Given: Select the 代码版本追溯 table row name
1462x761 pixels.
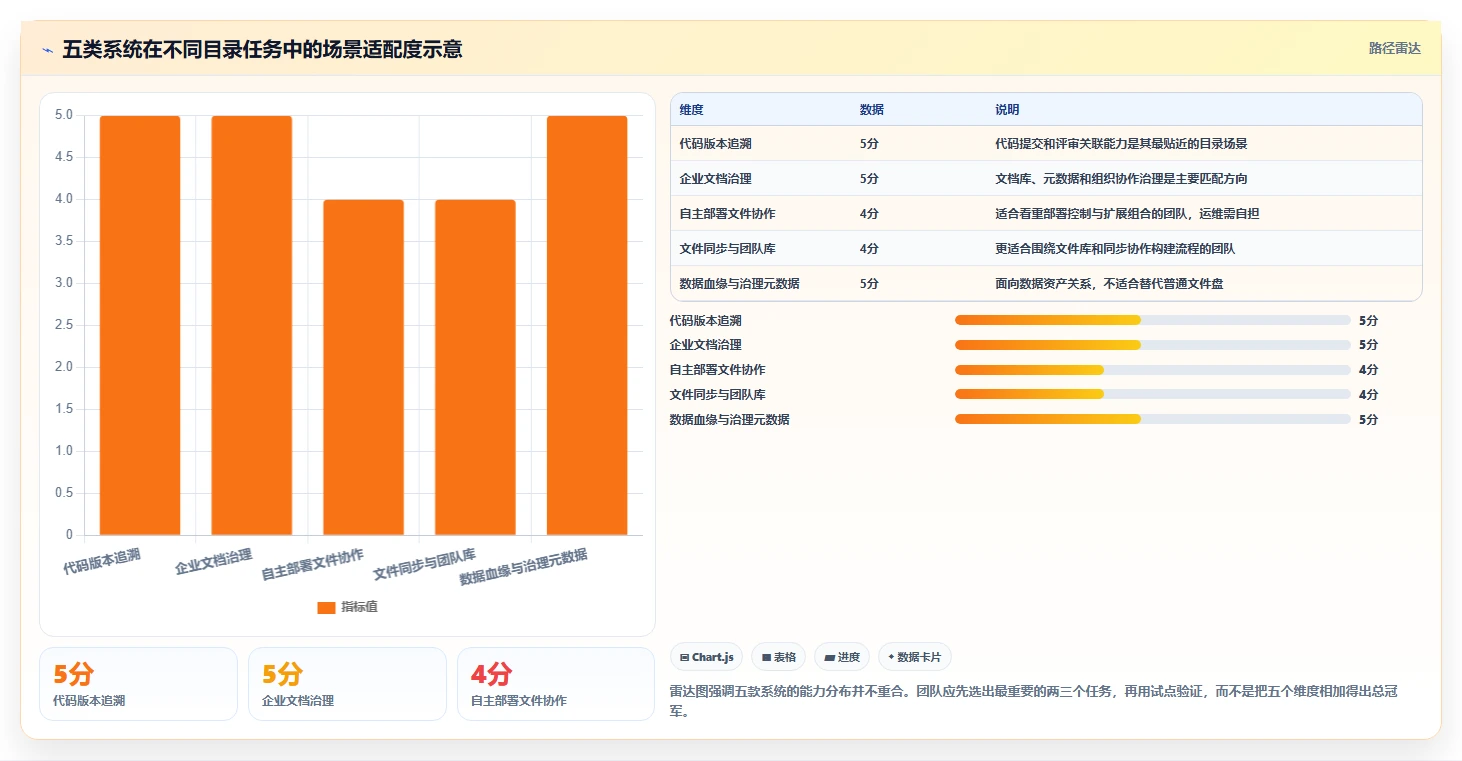Looking at the screenshot, I should click(x=715, y=144).
